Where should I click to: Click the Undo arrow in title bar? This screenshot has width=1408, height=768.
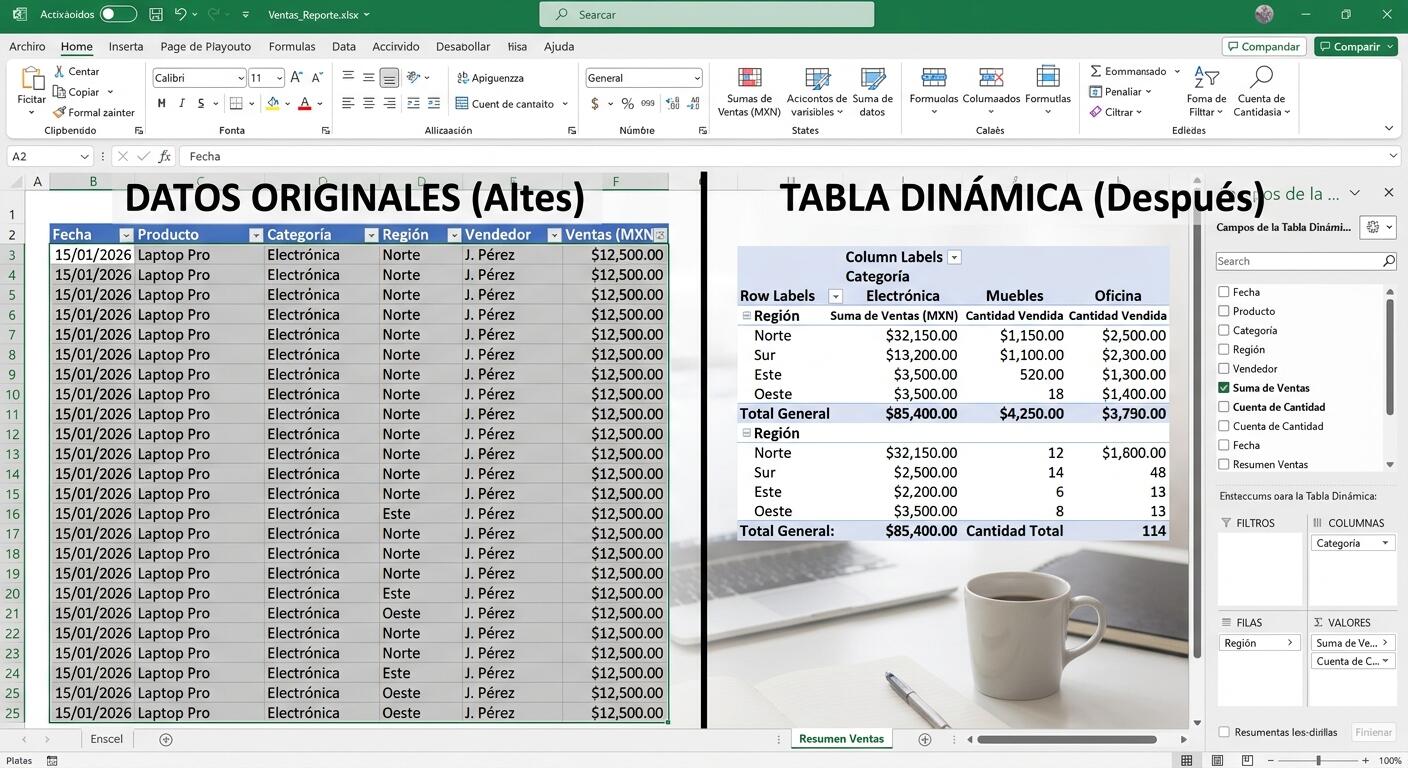coord(180,14)
